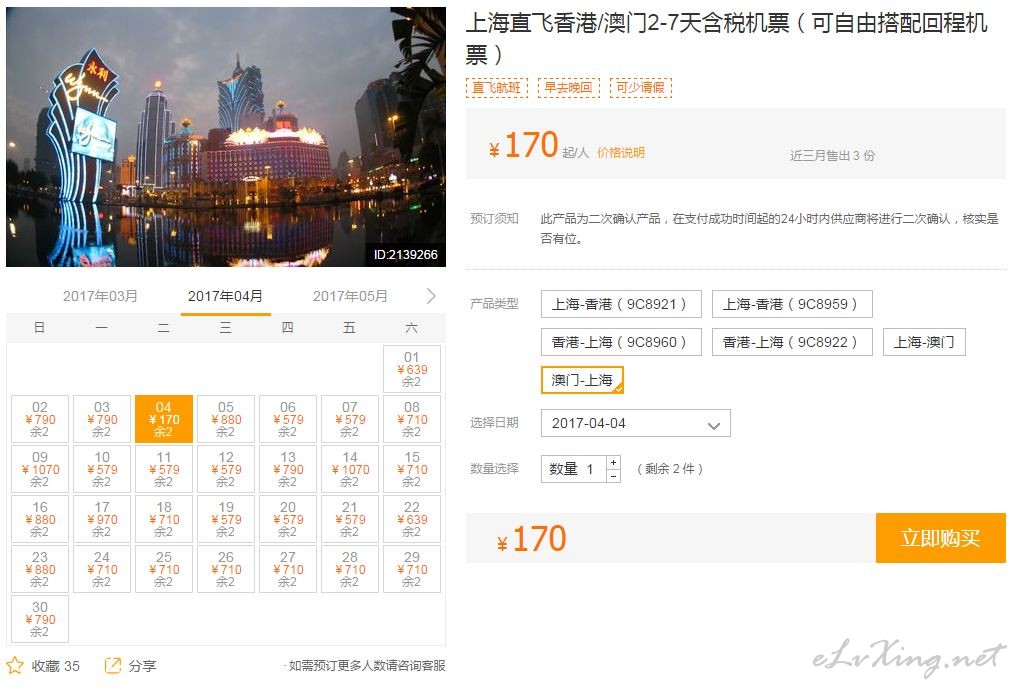The height and width of the screenshot is (691, 1017).
Task: Decrease quantity with minus stepper
Action: [x=614, y=476]
